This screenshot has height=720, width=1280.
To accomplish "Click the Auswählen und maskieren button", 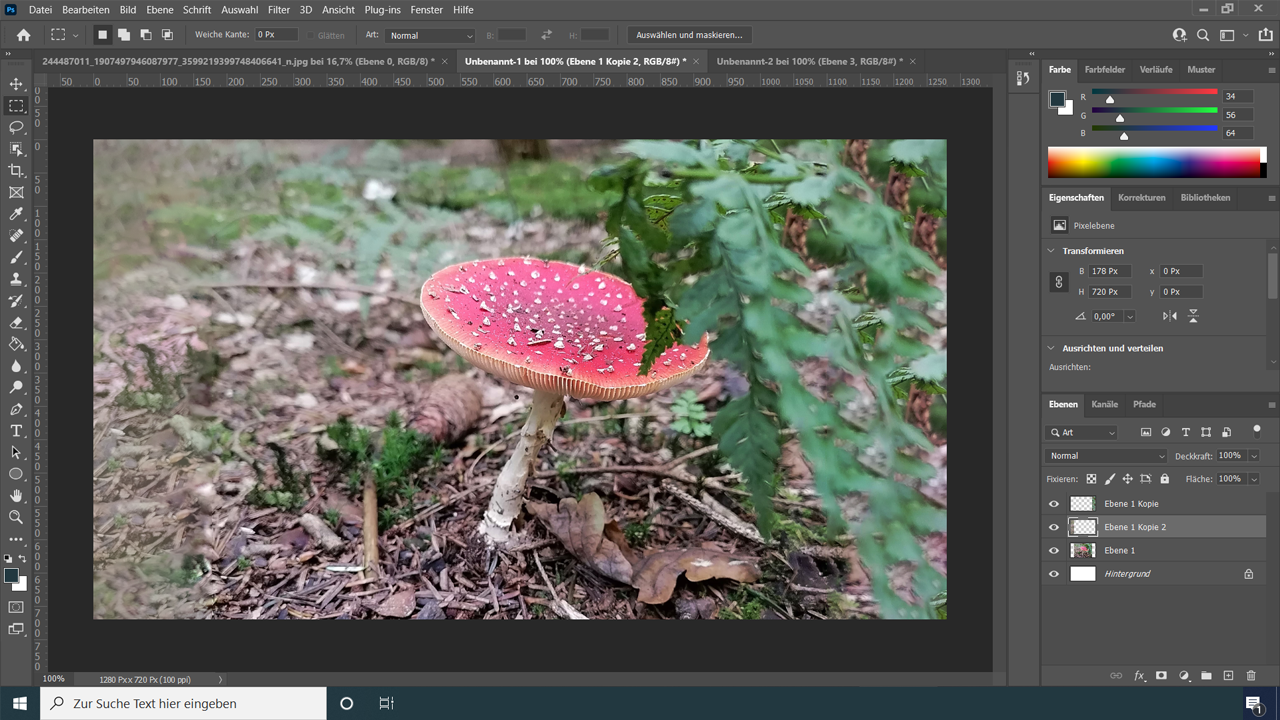I will (689, 34).
